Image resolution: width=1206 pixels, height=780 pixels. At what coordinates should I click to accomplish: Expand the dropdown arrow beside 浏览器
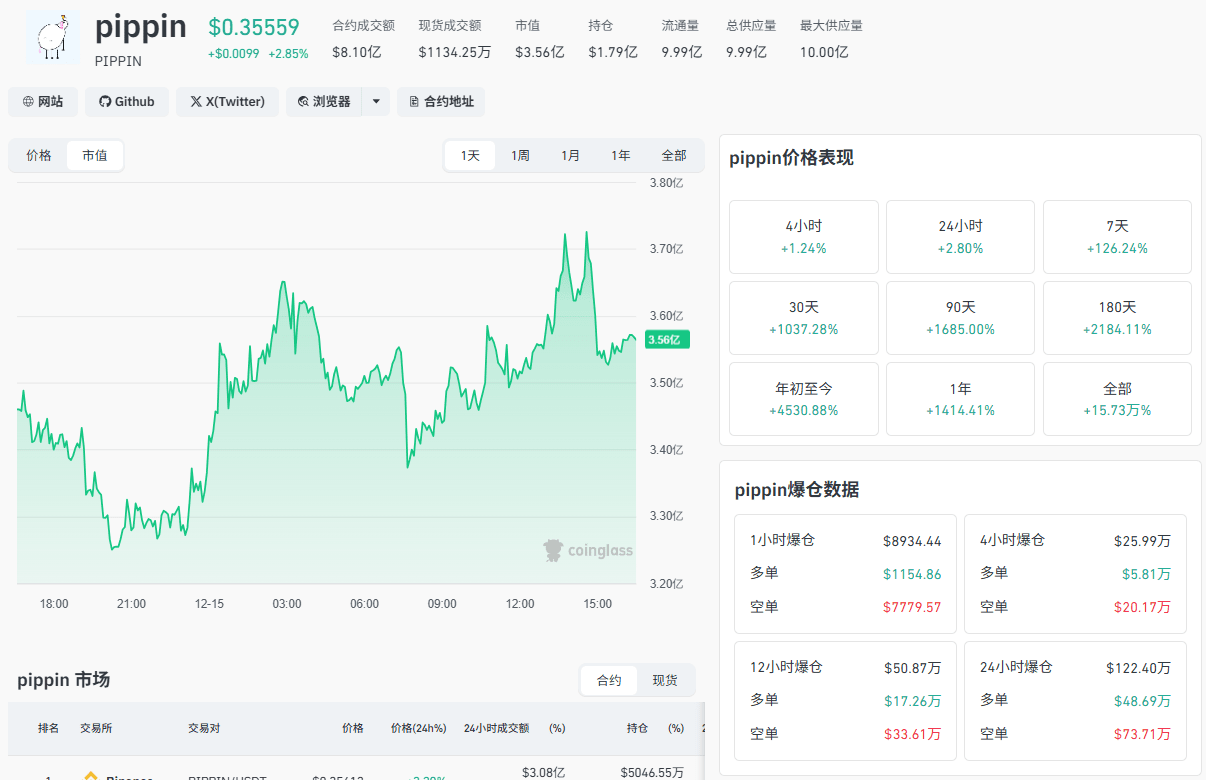[x=376, y=101]
